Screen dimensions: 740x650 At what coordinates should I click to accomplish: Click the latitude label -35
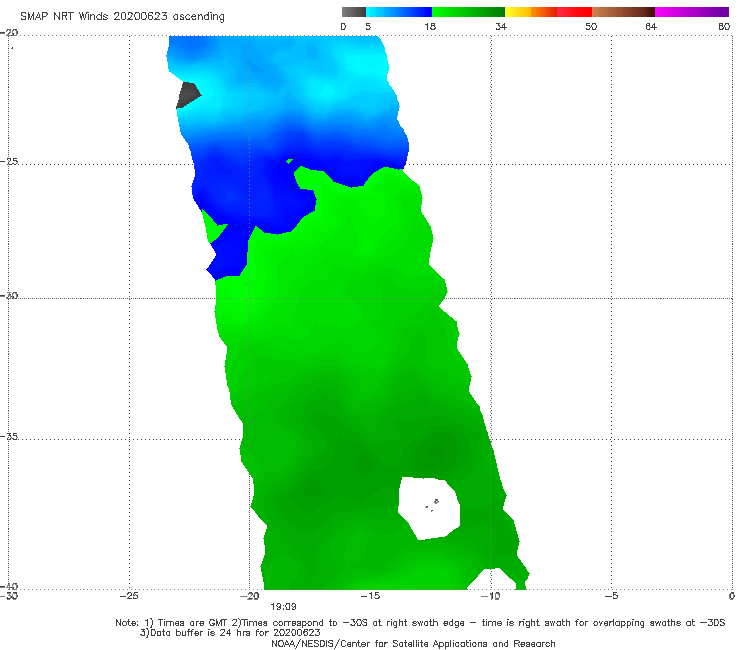(9, 436)
